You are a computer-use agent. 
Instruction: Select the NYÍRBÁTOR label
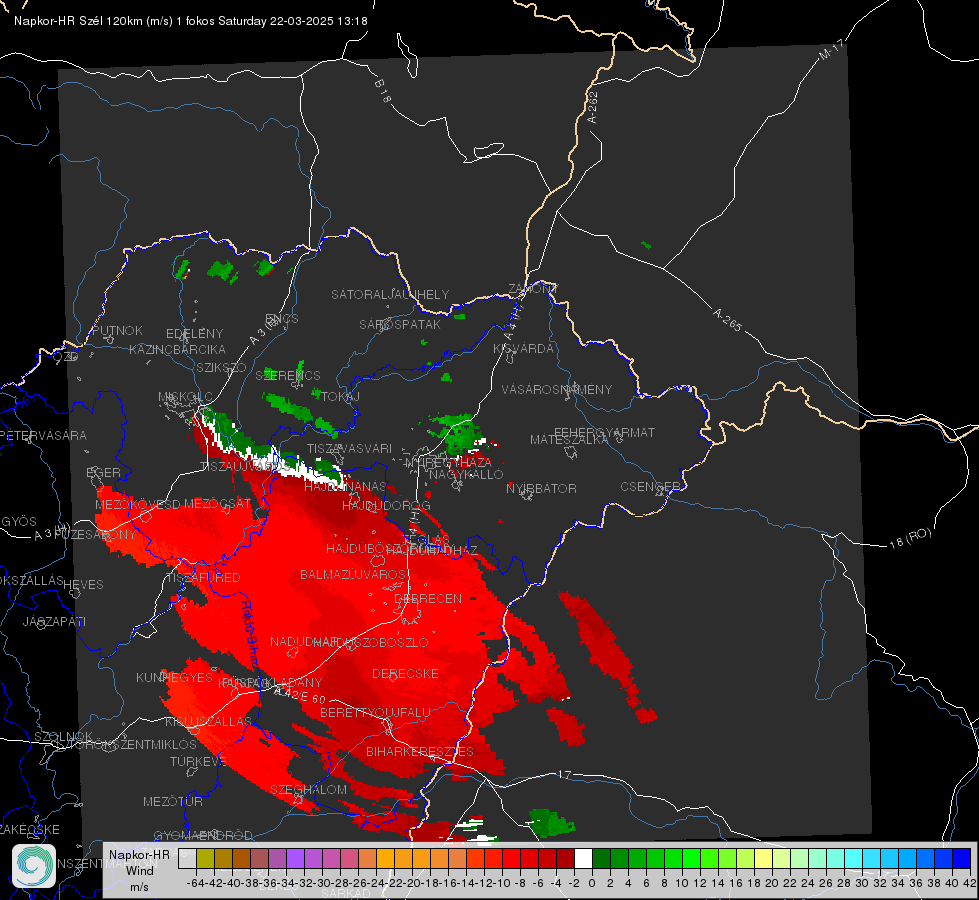click(541, 488)
